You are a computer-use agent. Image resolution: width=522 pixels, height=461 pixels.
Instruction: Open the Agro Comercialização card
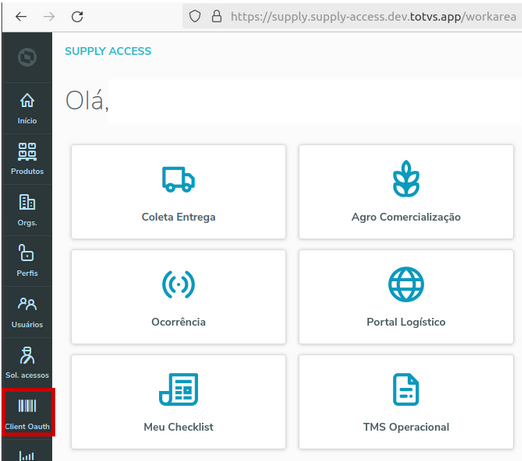(x=406, y=192)
